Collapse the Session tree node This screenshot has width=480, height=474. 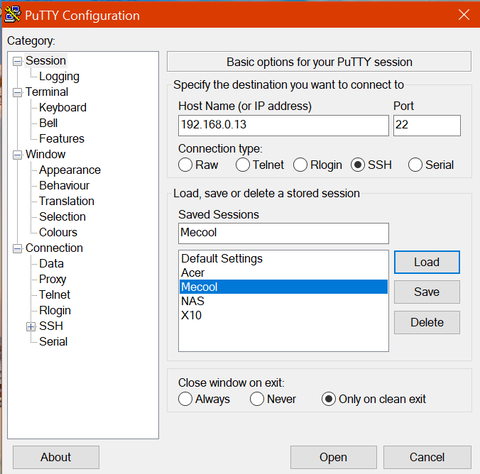click(x=17, y=61)
